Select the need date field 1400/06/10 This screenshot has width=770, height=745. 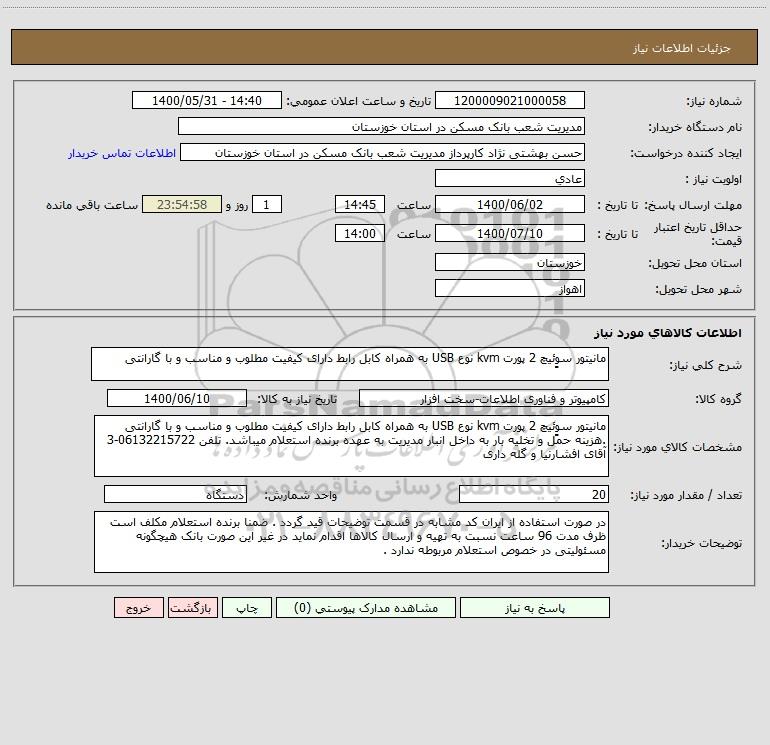pos(177,398)
